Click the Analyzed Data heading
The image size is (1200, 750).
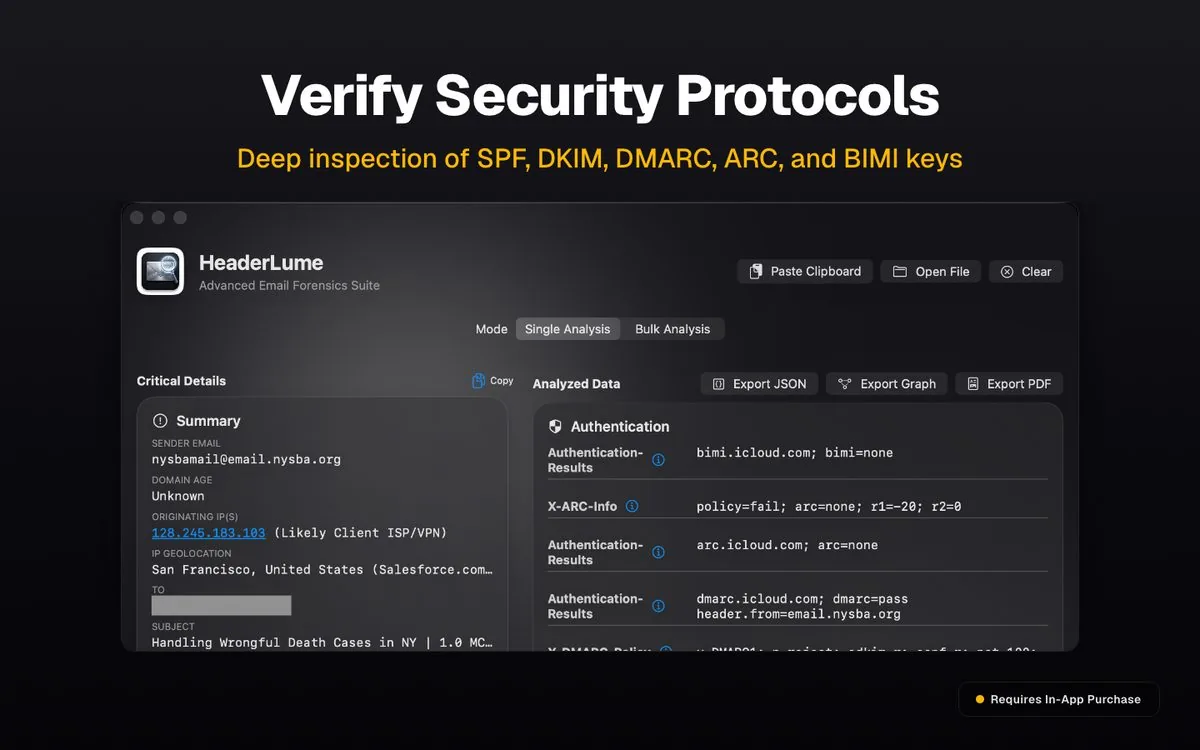click(x=576, y=384)
